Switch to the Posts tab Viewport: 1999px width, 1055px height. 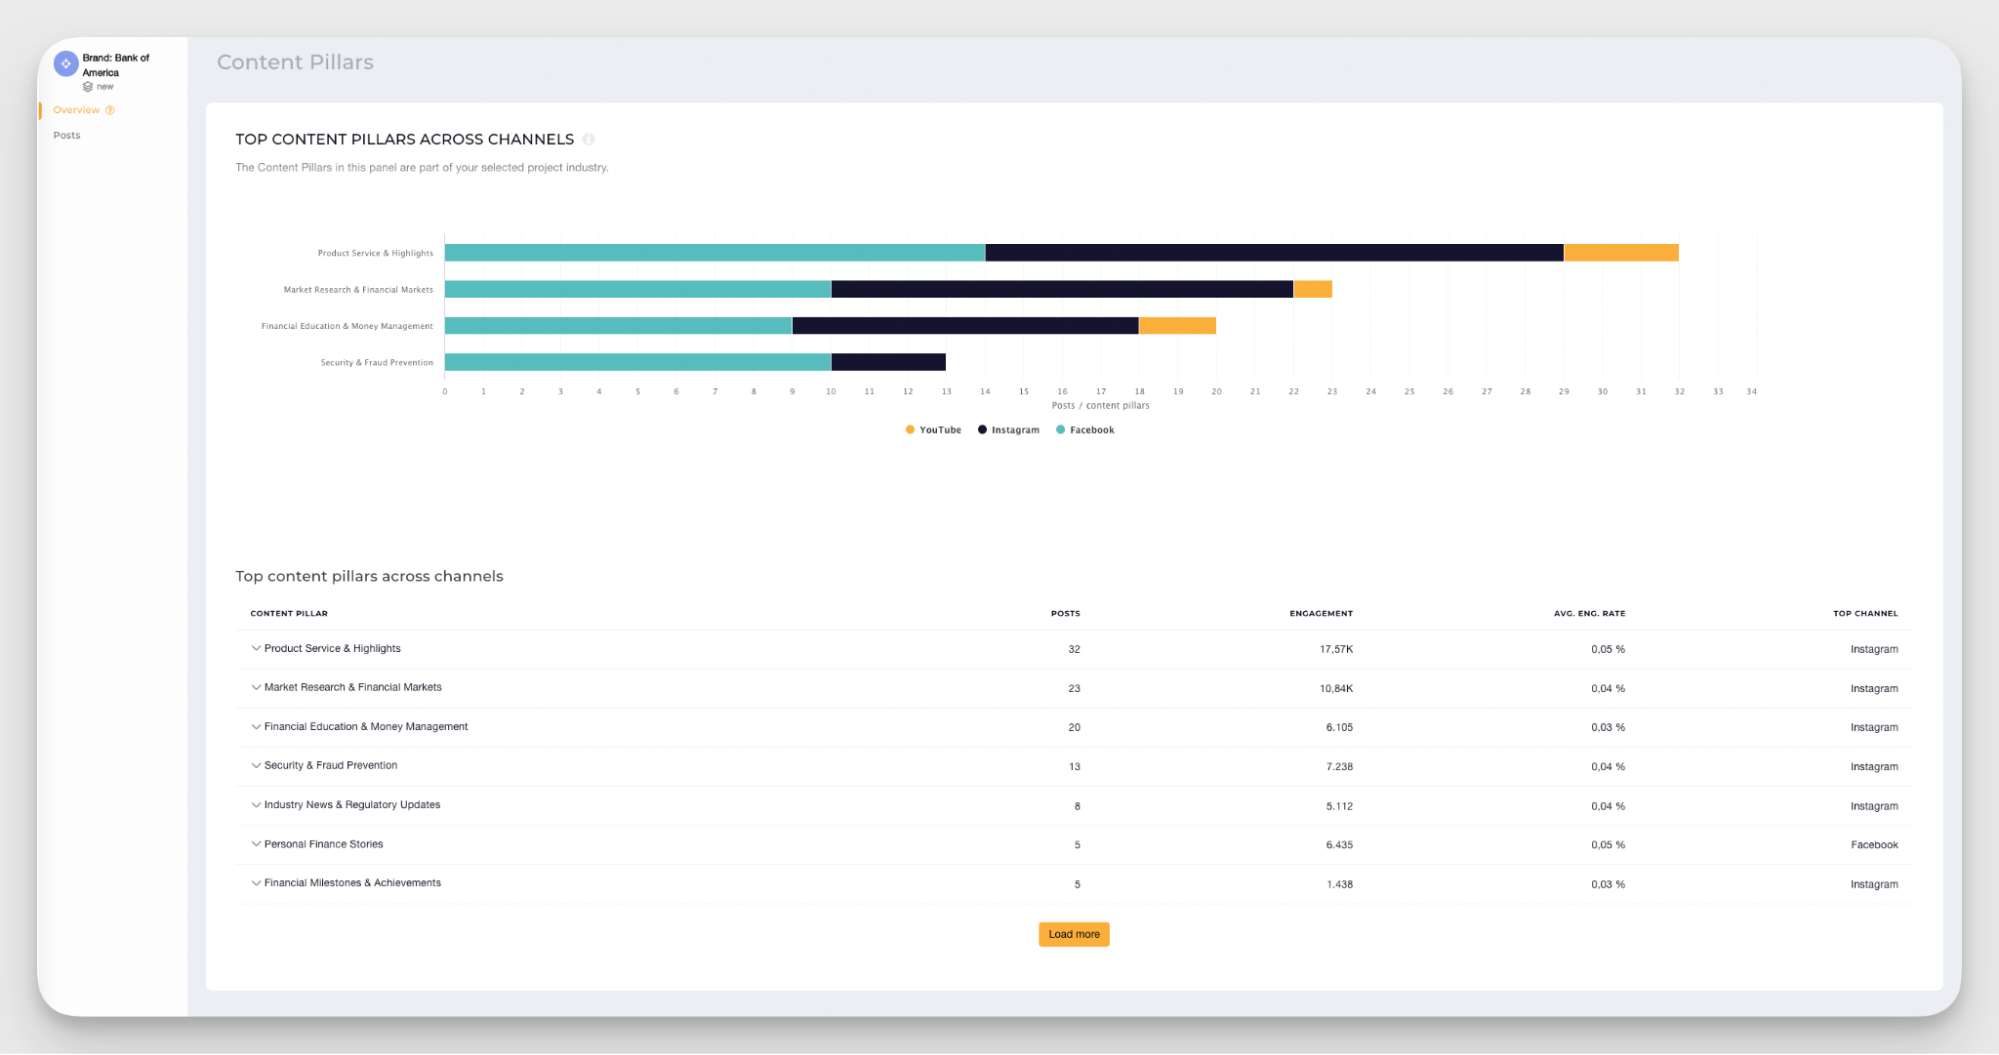click(x=66, y=135)
